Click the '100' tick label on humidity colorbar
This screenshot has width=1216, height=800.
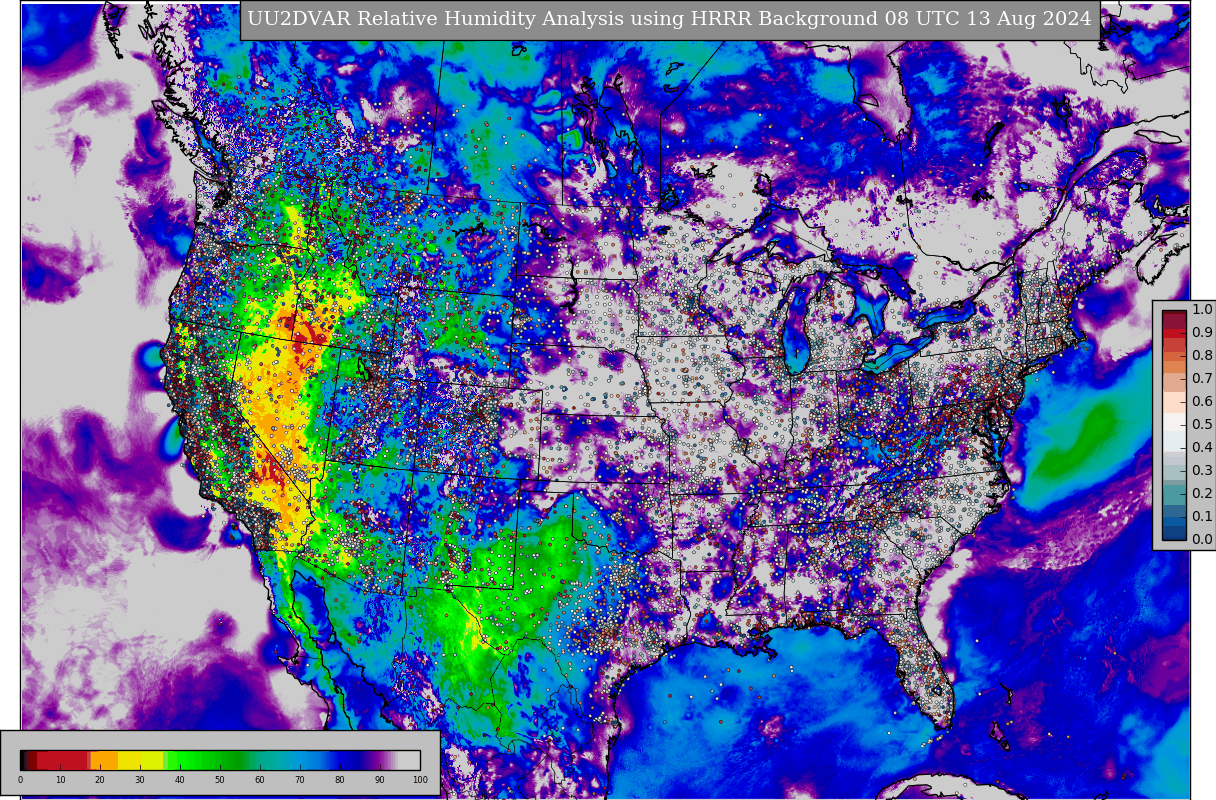pyautogui.click(x=420, y=780)
